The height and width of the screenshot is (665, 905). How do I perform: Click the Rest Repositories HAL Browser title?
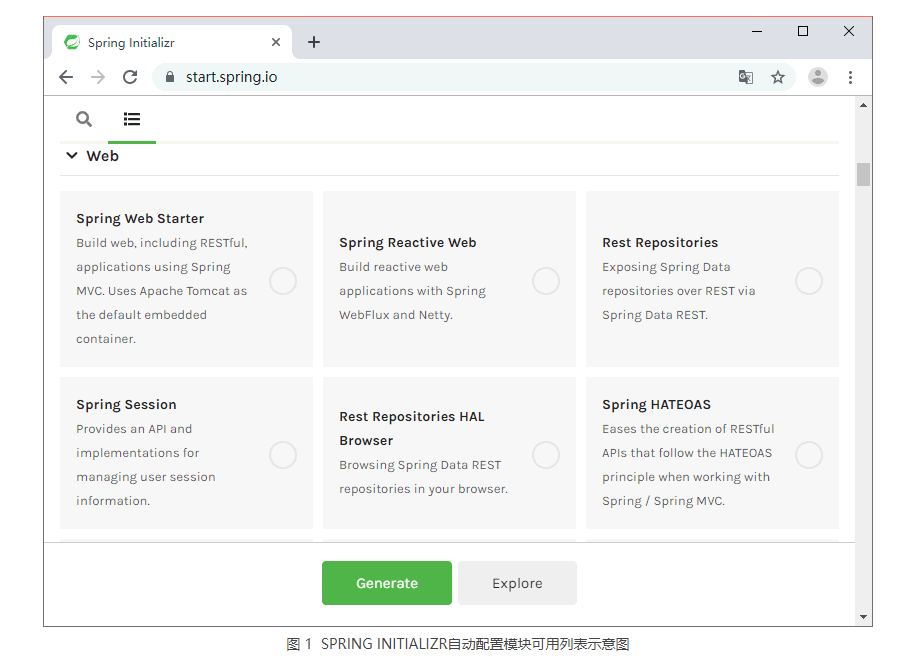[x=412, y=428]
